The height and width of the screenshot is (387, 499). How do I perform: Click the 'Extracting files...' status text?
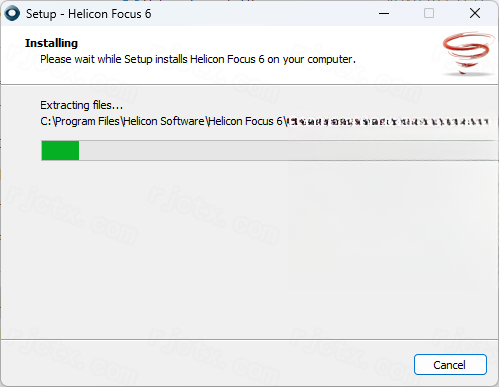(x=81, y=105)
